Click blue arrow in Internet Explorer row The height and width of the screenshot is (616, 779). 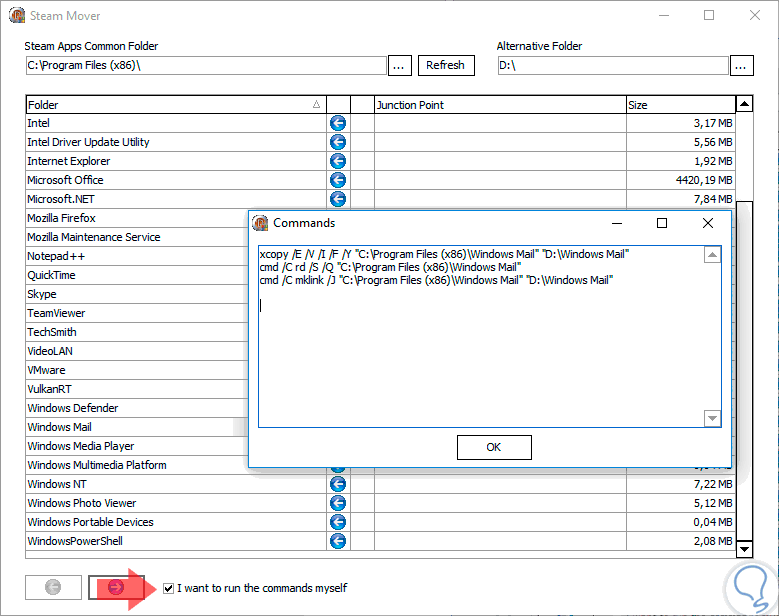[338, 161]
